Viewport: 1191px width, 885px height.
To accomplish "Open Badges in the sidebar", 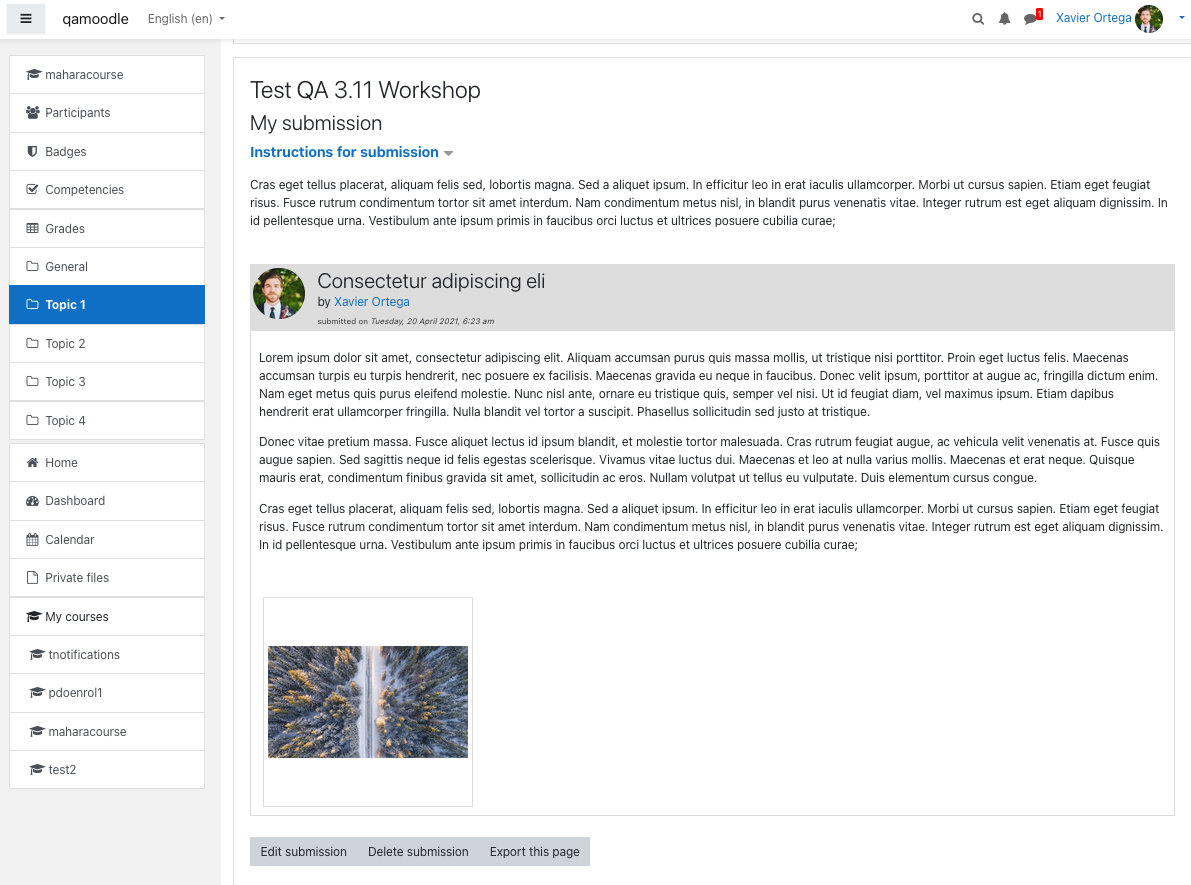I will [107, 151].
